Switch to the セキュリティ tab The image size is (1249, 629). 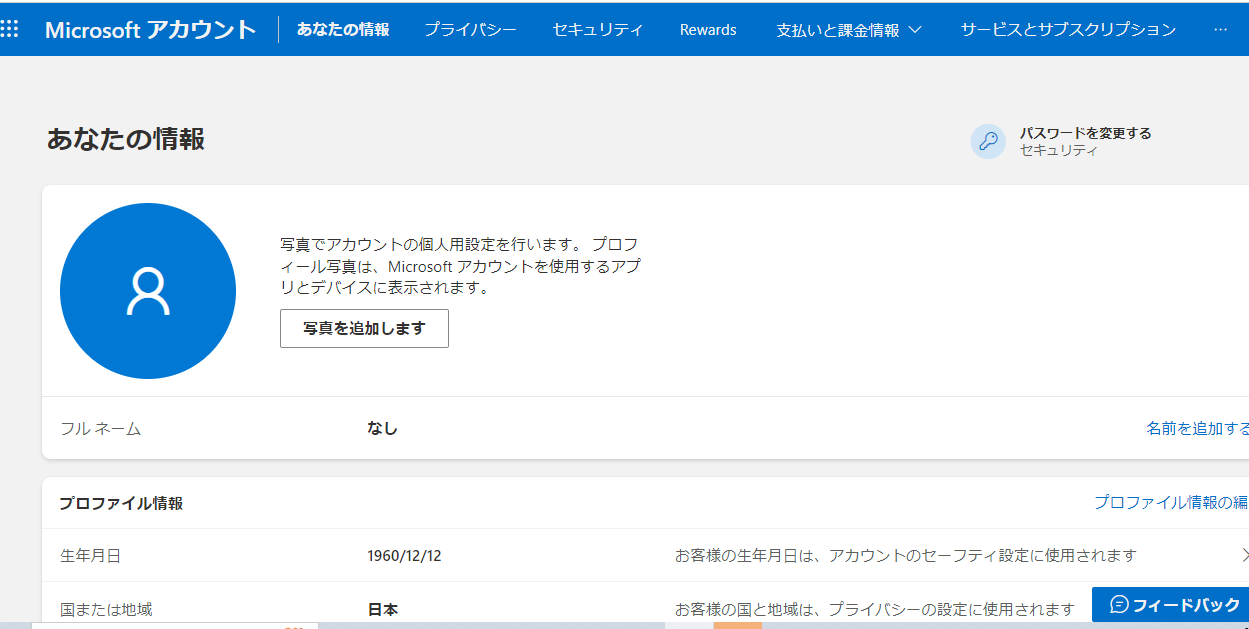pyautogui.click(x=598, y=29)
